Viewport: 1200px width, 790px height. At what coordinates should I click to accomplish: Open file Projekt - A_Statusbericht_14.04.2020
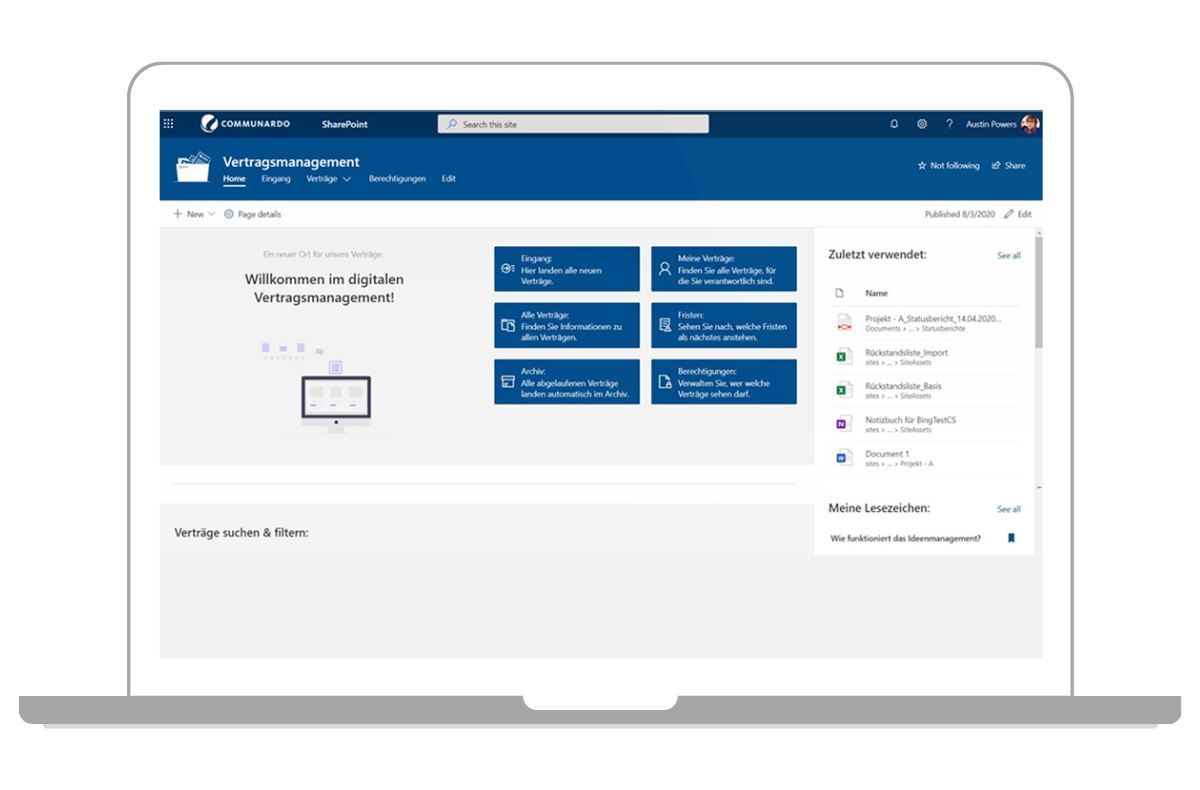(x=933, y=318)
